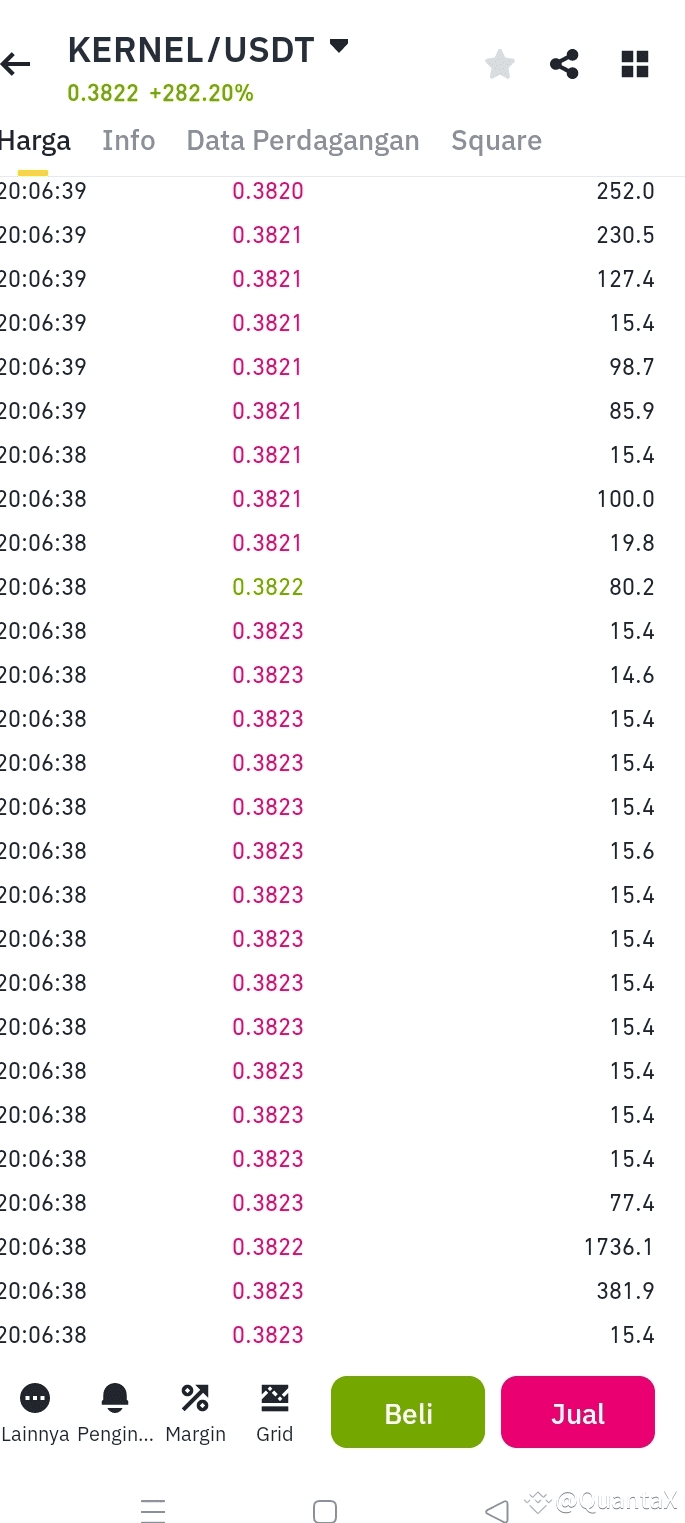The image size is (685, 1523).
Task: Tap the Android recent apps menu icon
Action: (x=152, y=1510)
